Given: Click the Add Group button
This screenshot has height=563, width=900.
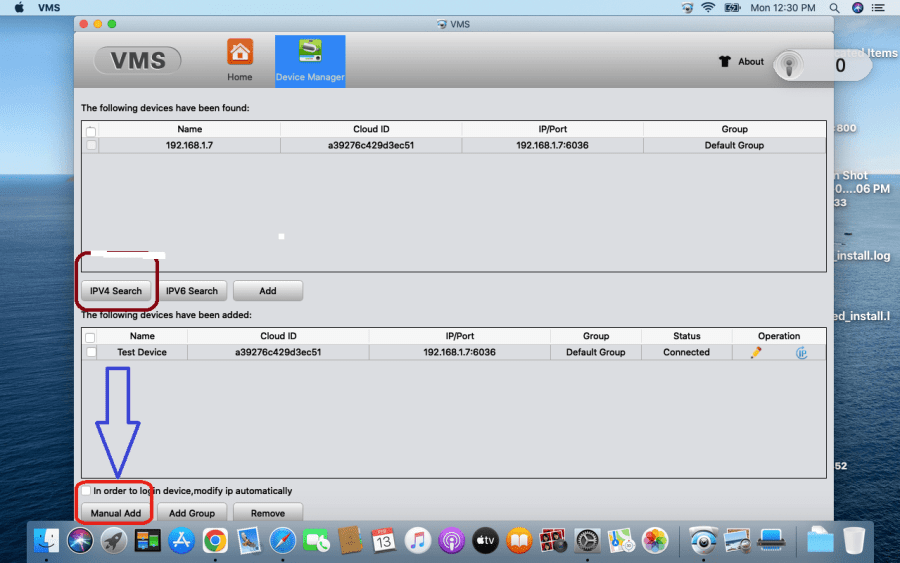Looking at the screenshot, I should (x=191, y=513).
